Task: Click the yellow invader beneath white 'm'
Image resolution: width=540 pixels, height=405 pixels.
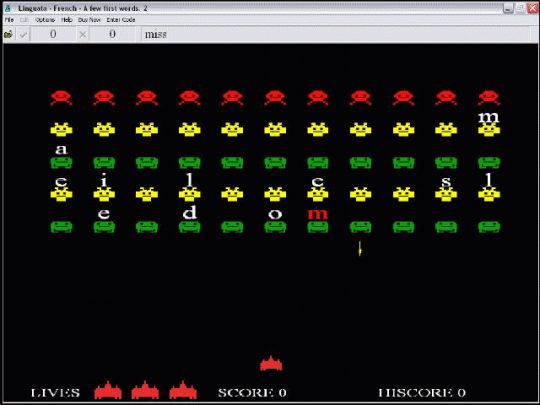Action: [489, 130]
